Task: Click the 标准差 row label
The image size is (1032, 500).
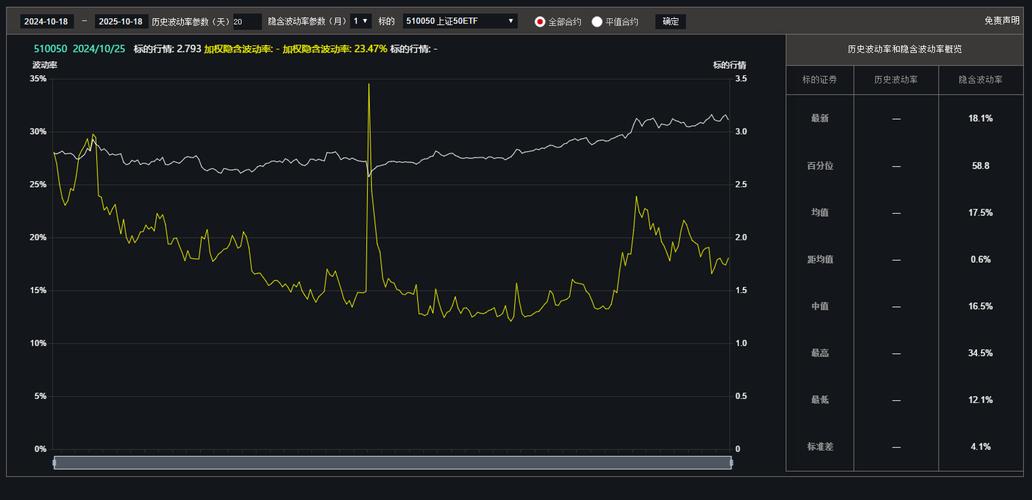Action: 819,447
